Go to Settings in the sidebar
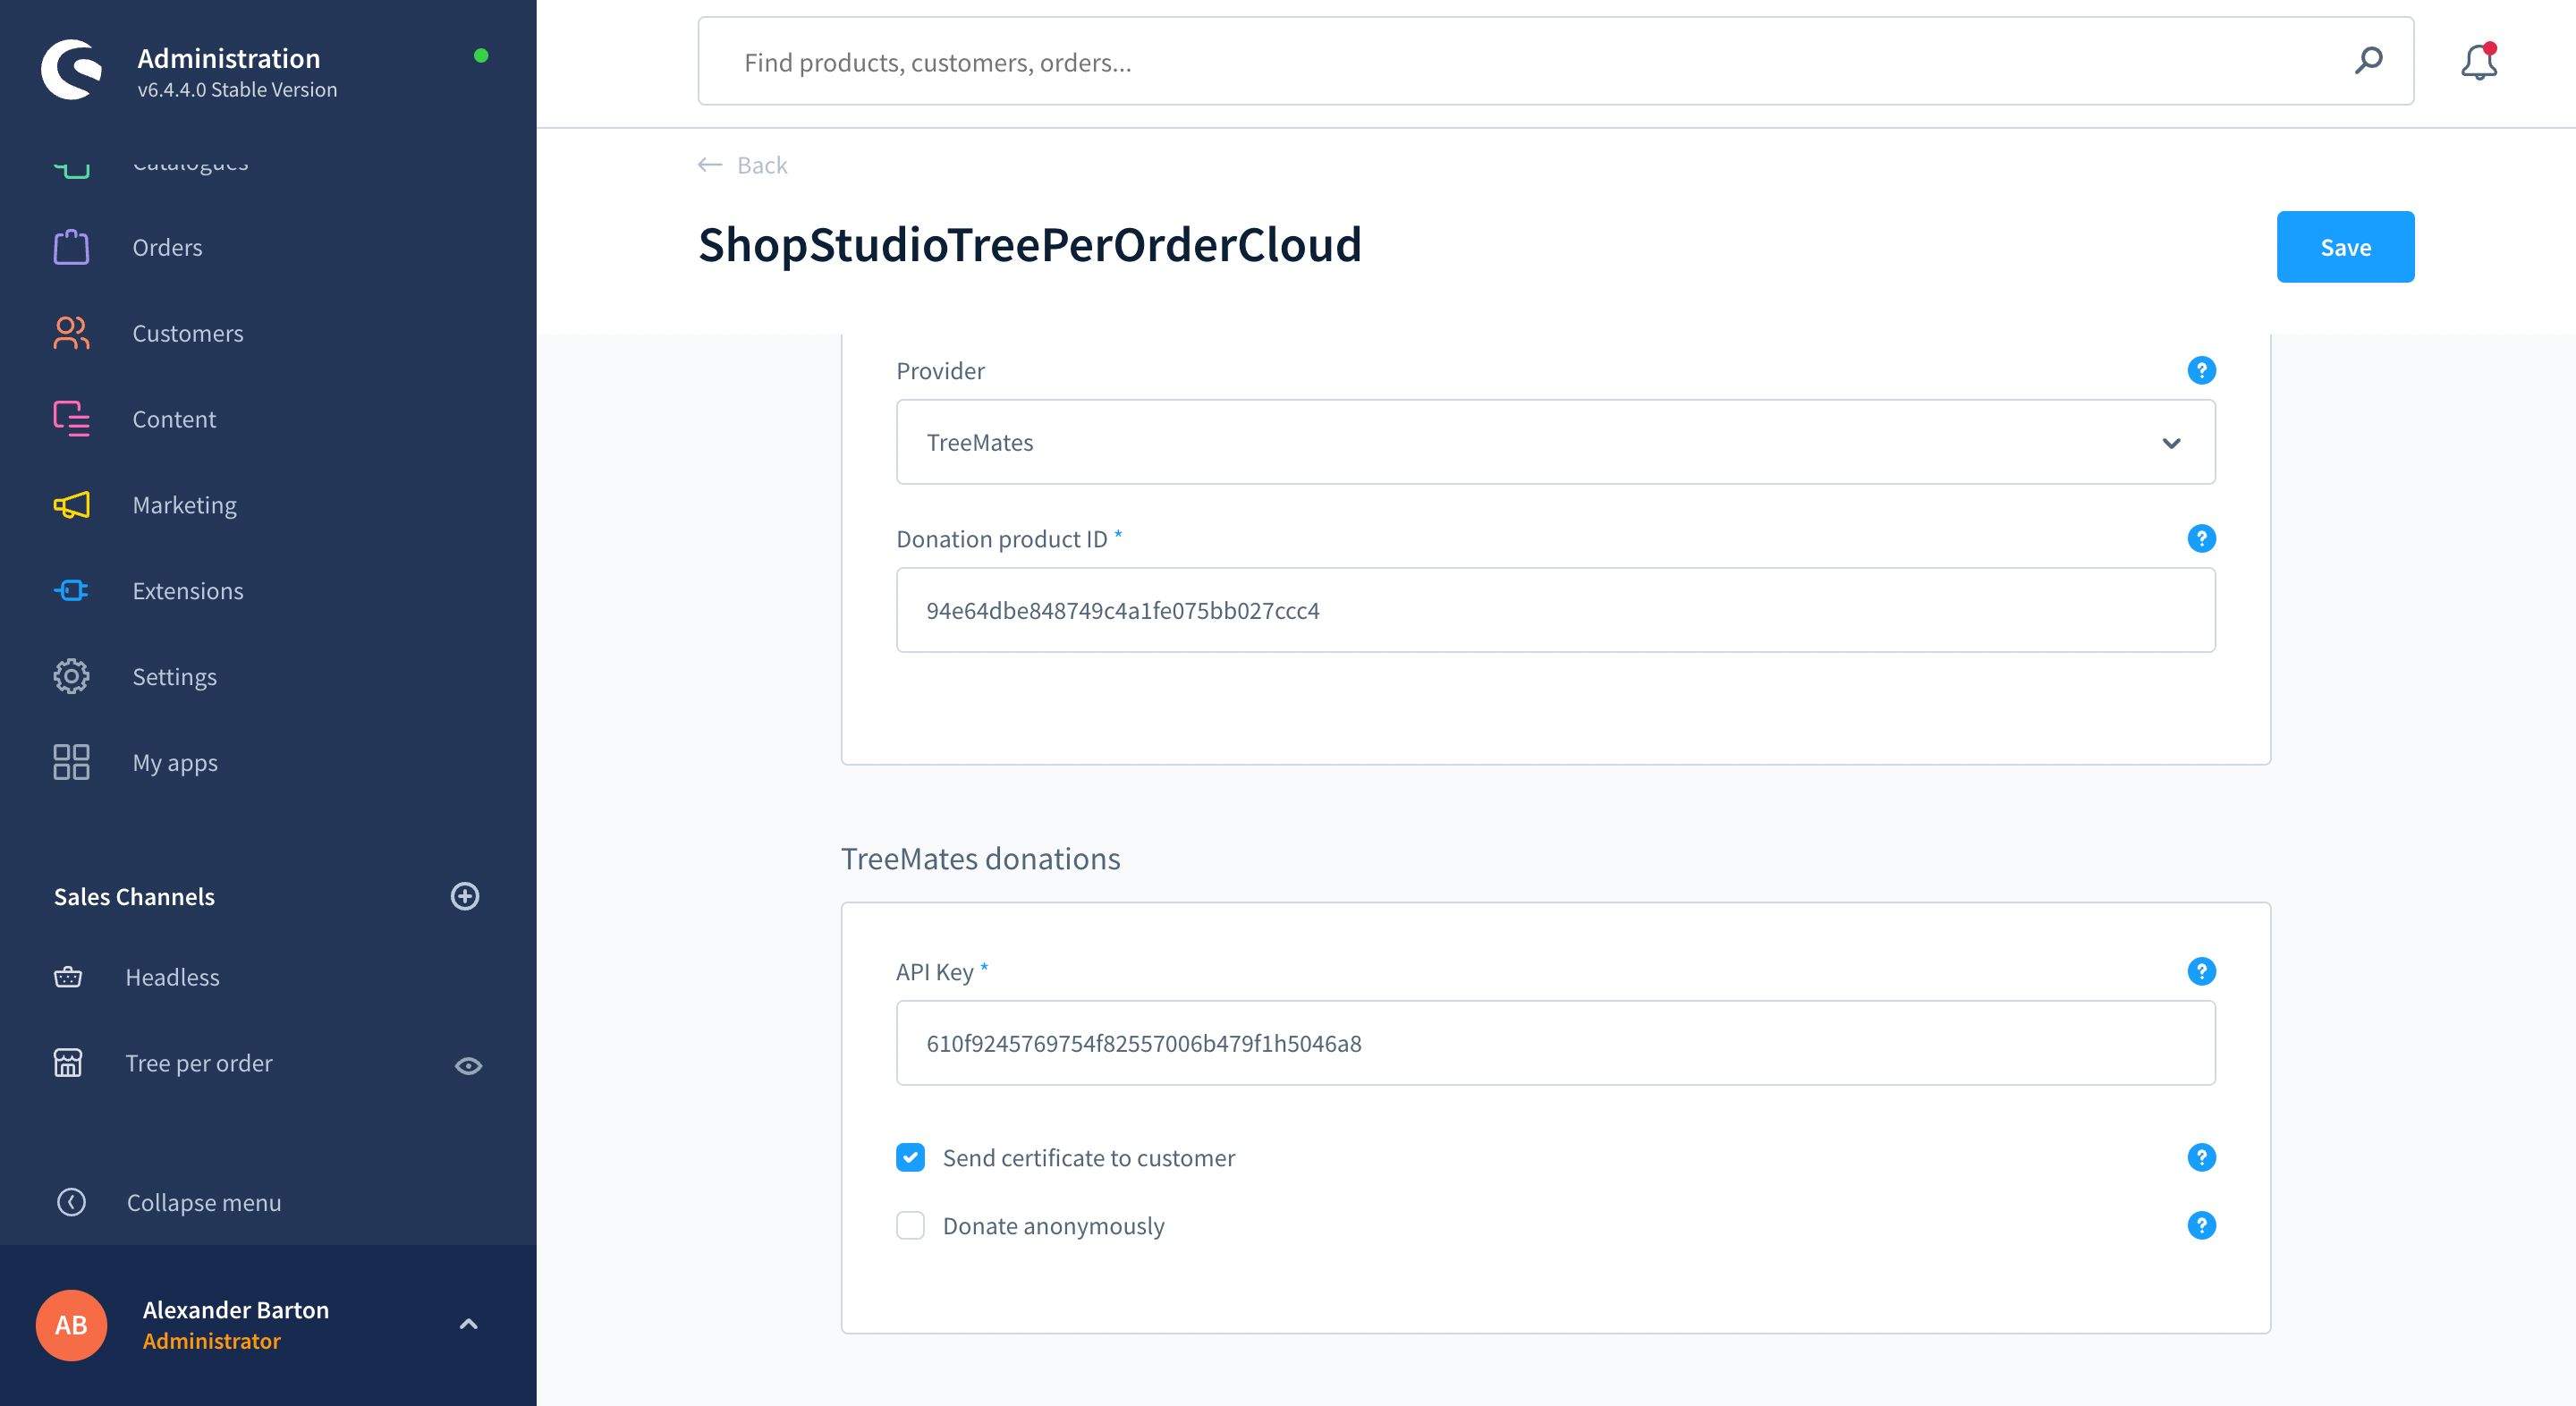This screenshot has height=1406, width=2576. click(x=174, y=677)
